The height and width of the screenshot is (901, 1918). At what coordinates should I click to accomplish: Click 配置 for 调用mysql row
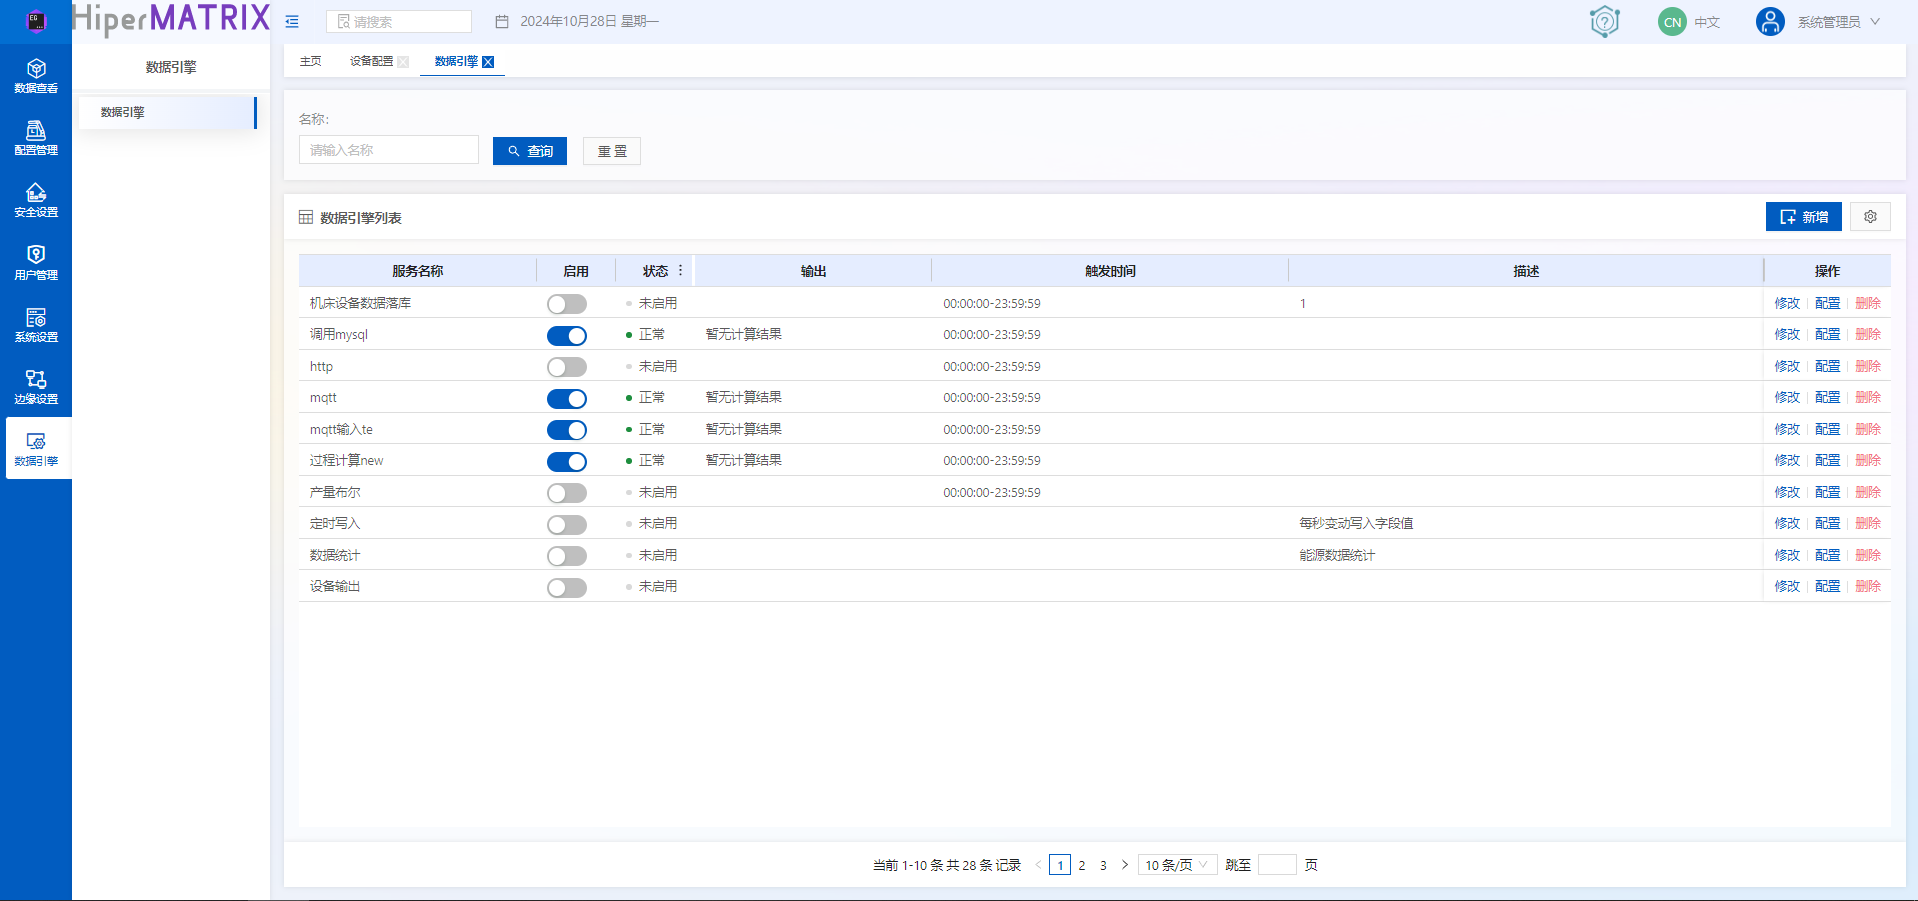click(x=1828, y=334)
